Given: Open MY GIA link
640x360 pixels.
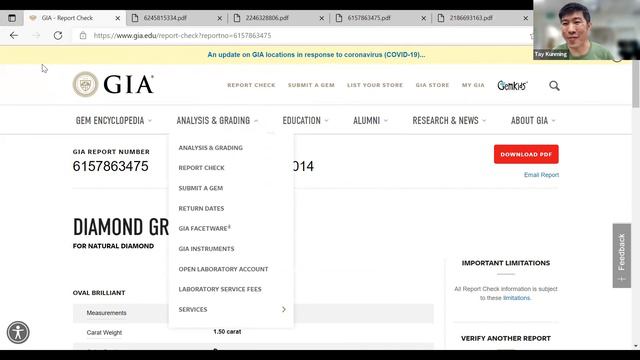Looking at the screenshot, I should pyautogui.click(x=473, y=85).
